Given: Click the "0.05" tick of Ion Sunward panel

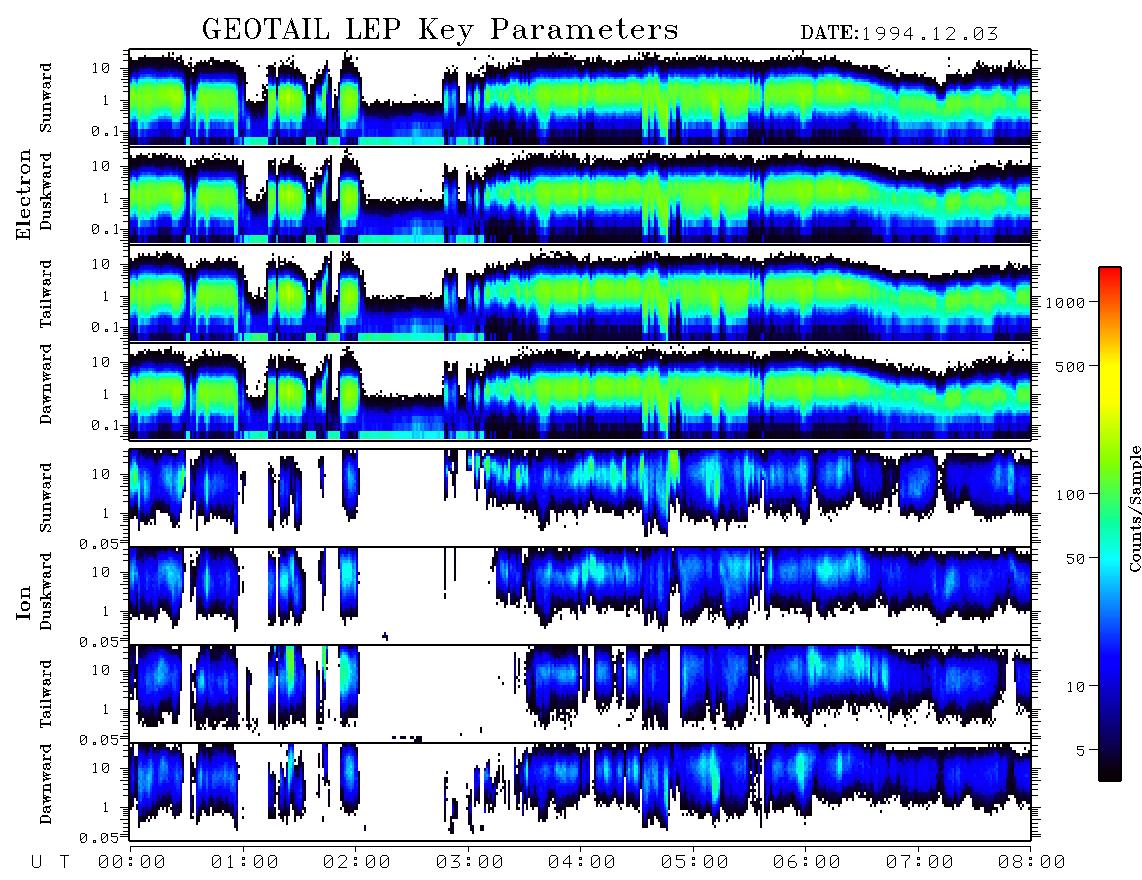Looking at the screenshot, I should pos(99,544).
